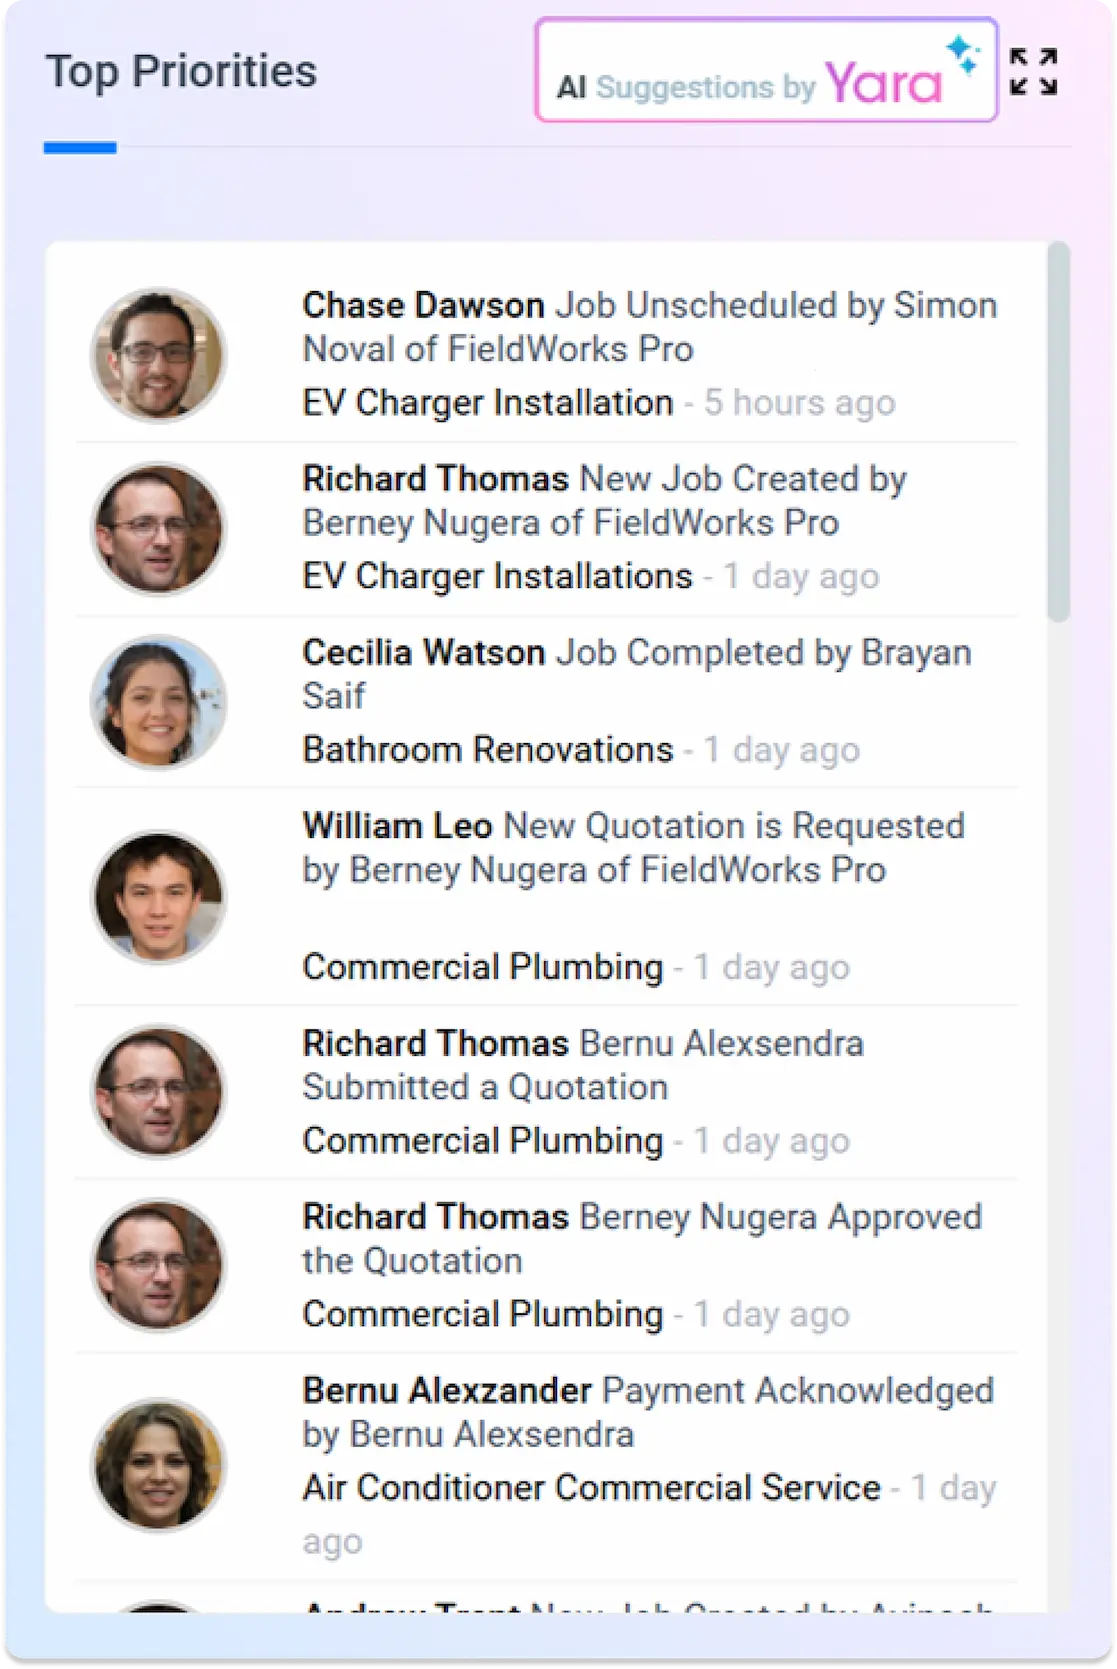Click the sparkle icon beside Yara
This screenshot has height=1669, width=1117.
point(964,53)
